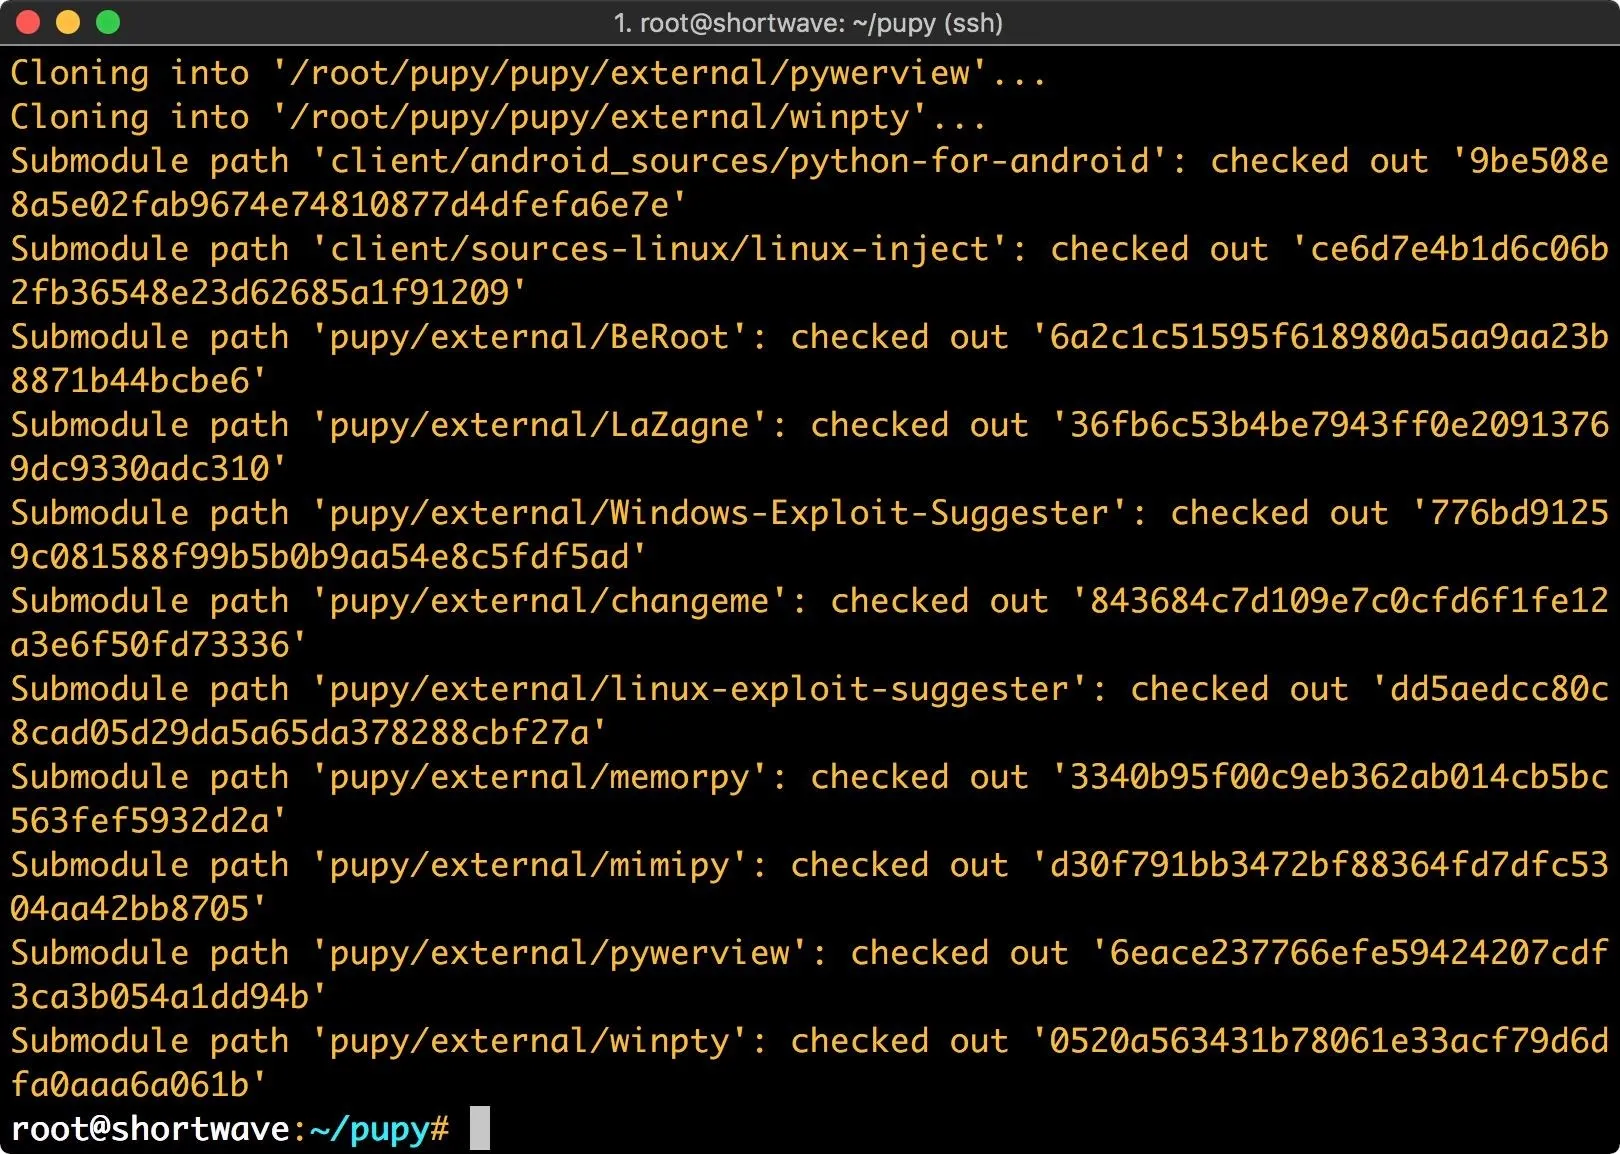
Task: Click hash start '36fb6c53b4be7943ff0e2091376'
Action: pyautogui.click(x=1340, y=425)
